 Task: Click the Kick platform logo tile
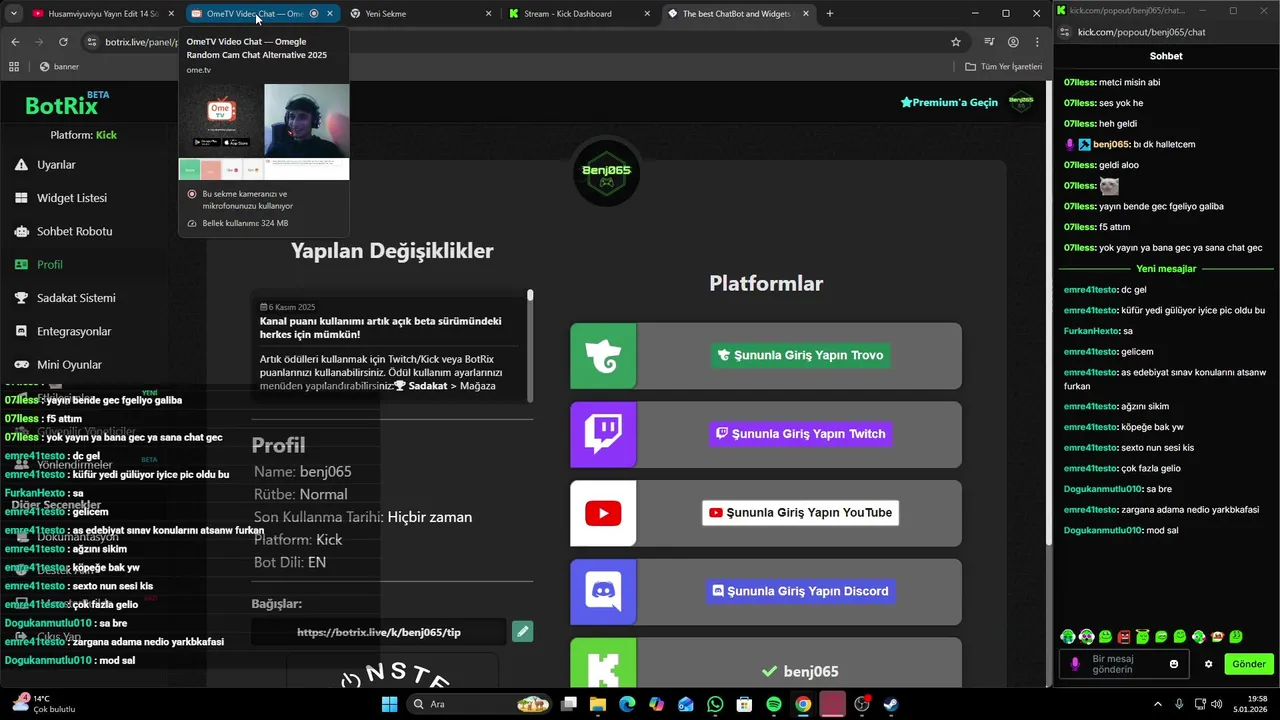[603, 663]
